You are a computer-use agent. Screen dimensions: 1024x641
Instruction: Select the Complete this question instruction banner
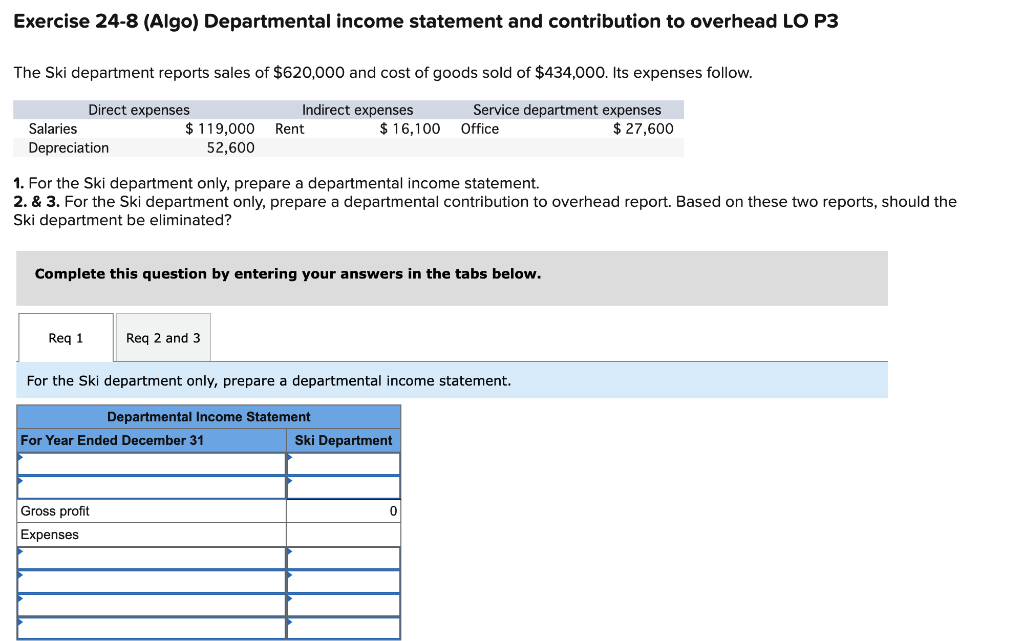(452, 278)
